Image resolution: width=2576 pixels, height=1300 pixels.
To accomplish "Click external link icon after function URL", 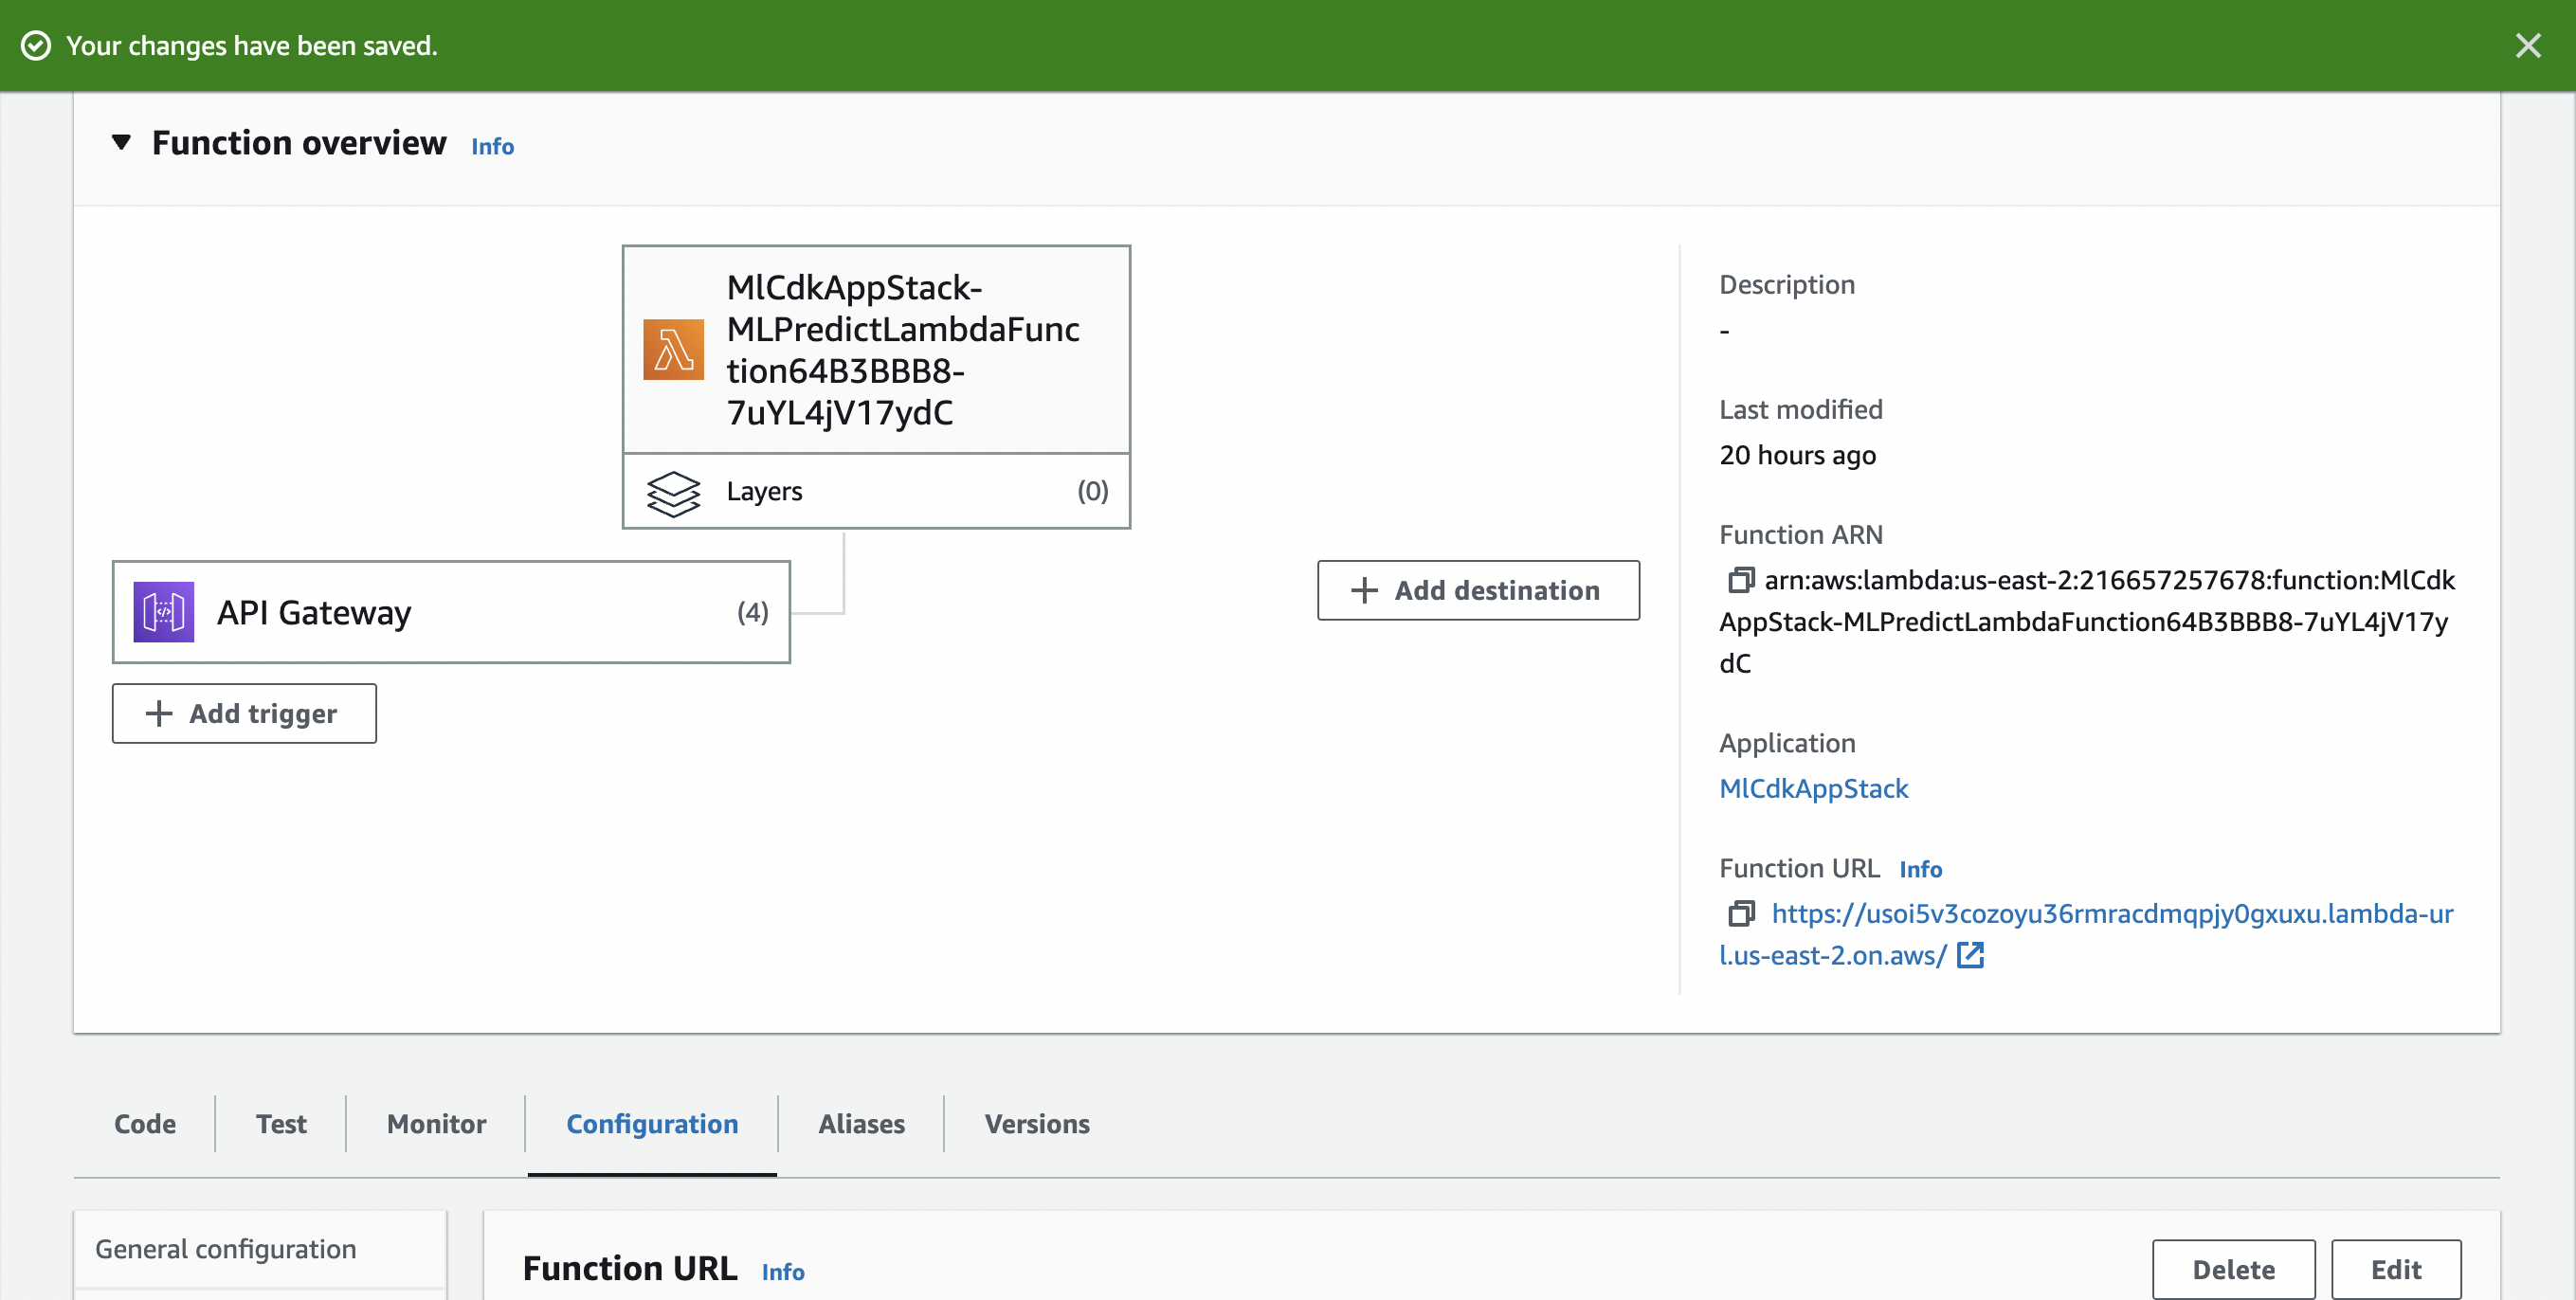I will [1969, 955].
